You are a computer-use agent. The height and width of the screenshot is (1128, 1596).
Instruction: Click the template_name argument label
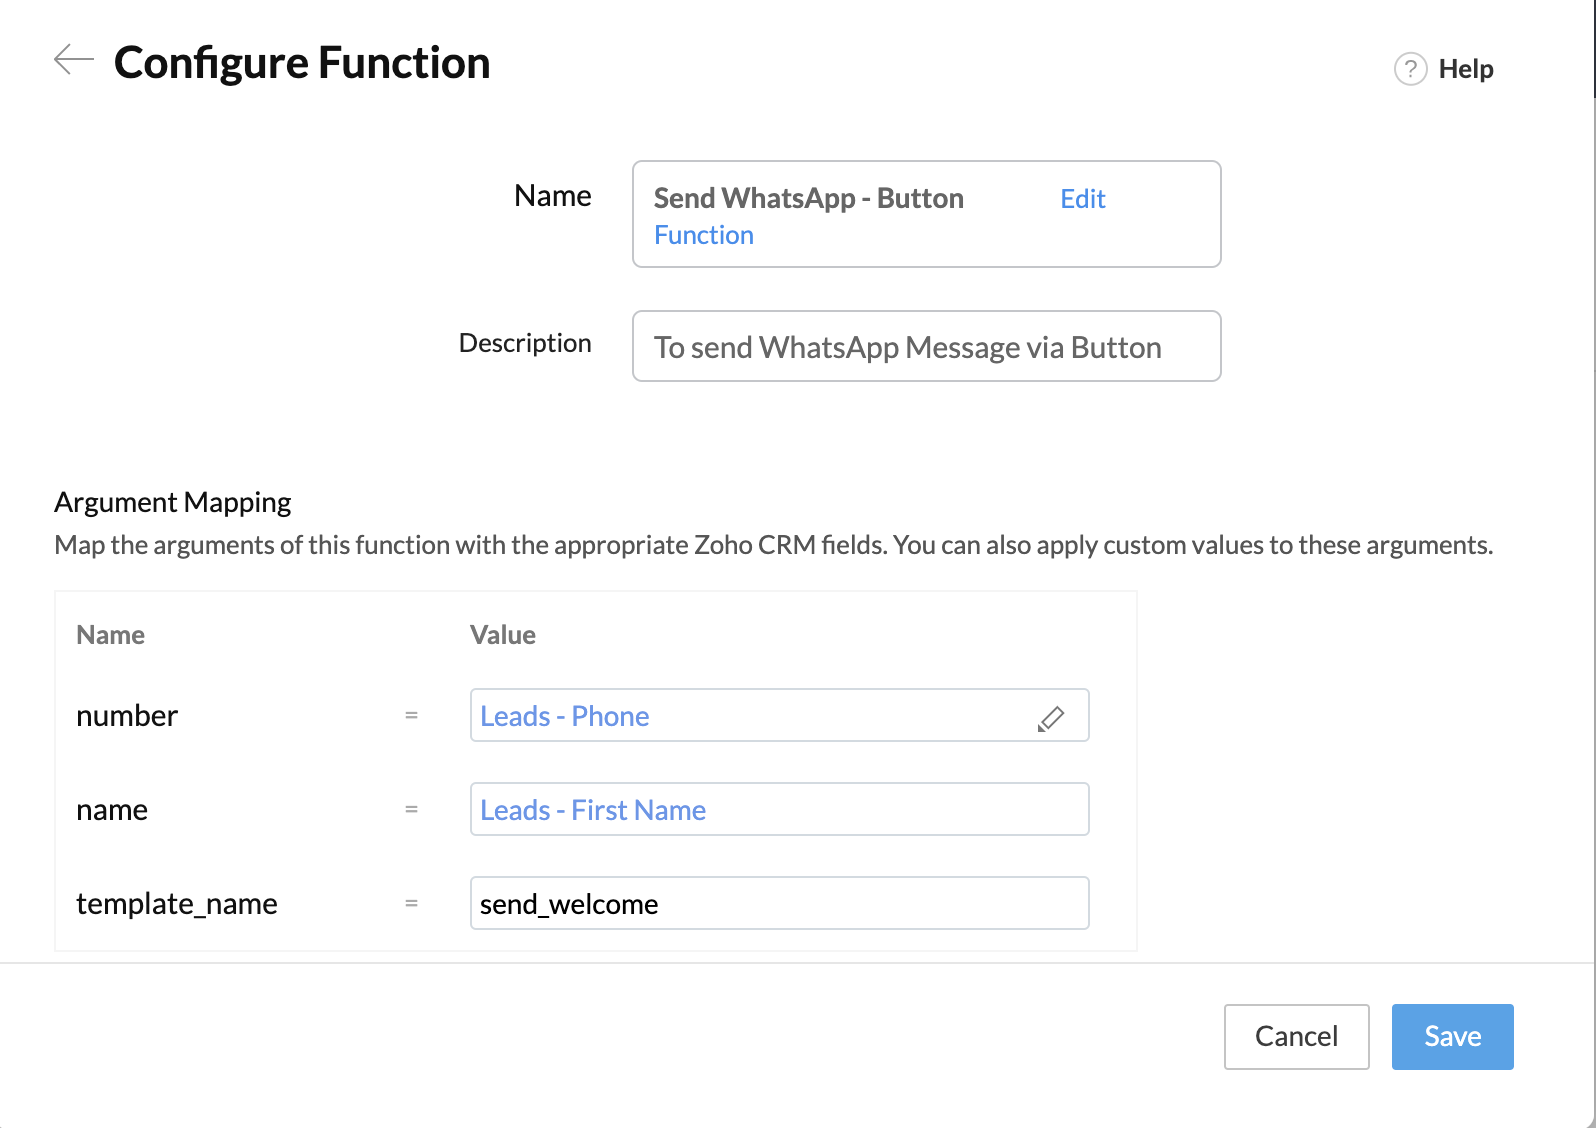(x=177, y=904)
